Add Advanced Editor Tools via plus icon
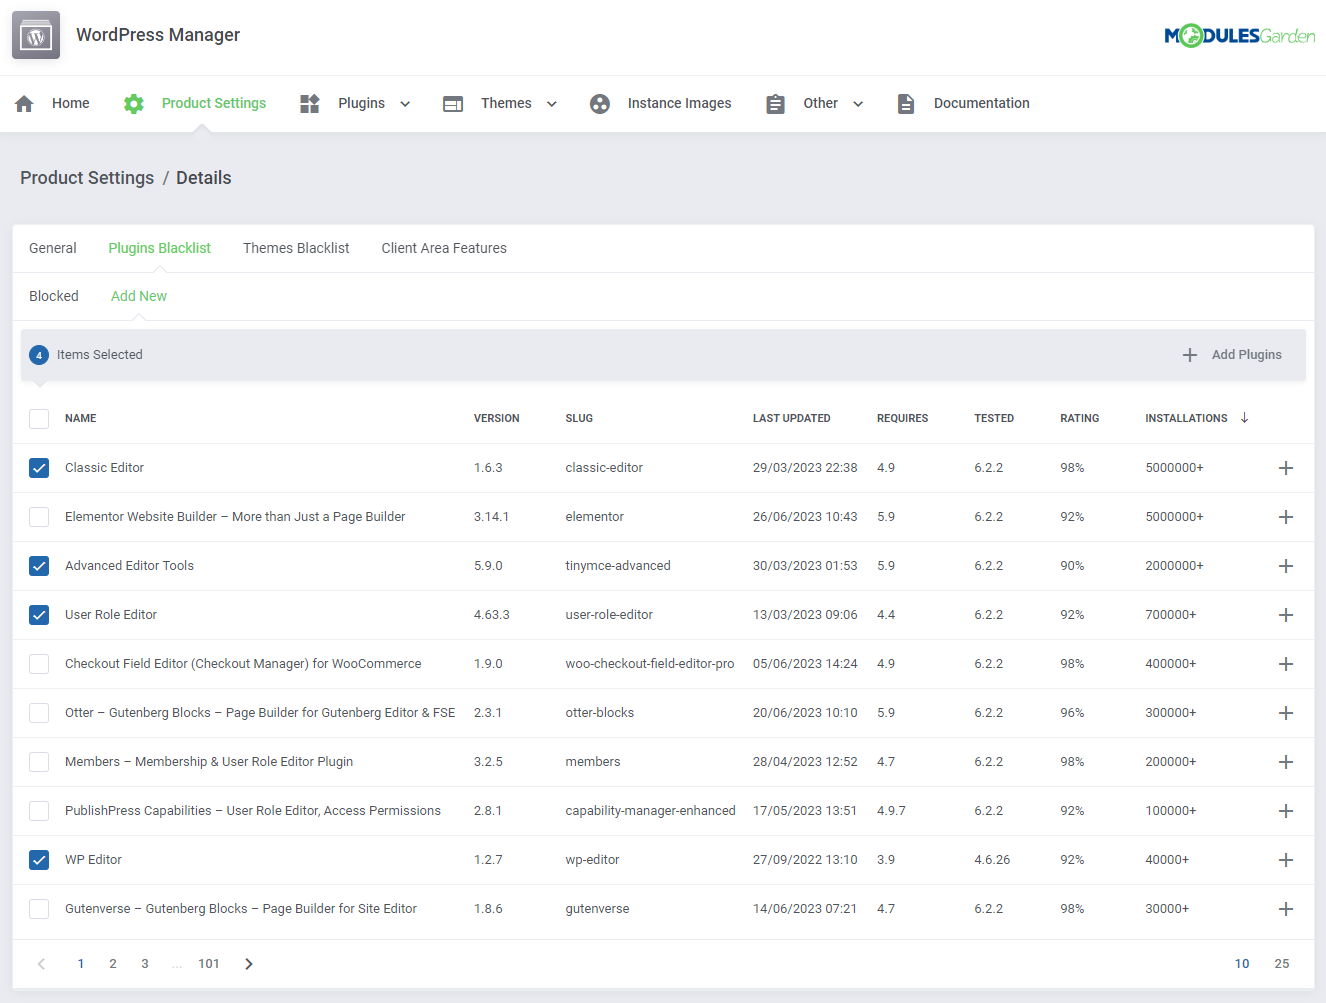This screenshot has width=1326, height=1003. point(1286,566)
